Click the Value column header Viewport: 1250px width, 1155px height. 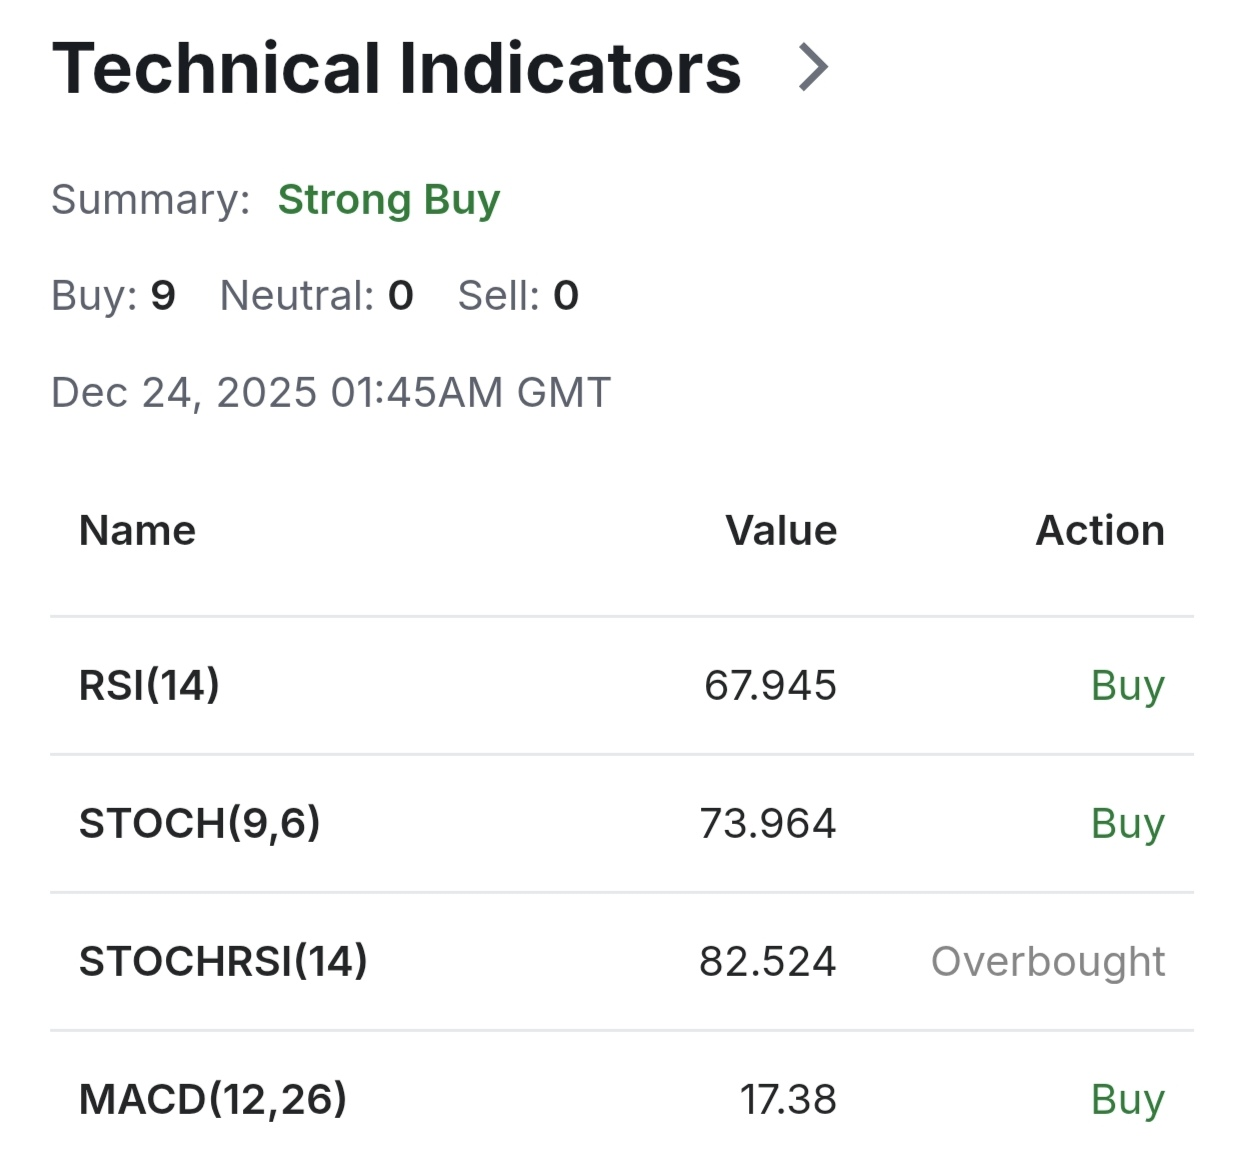pyautogui.click(x=781, y=530)
